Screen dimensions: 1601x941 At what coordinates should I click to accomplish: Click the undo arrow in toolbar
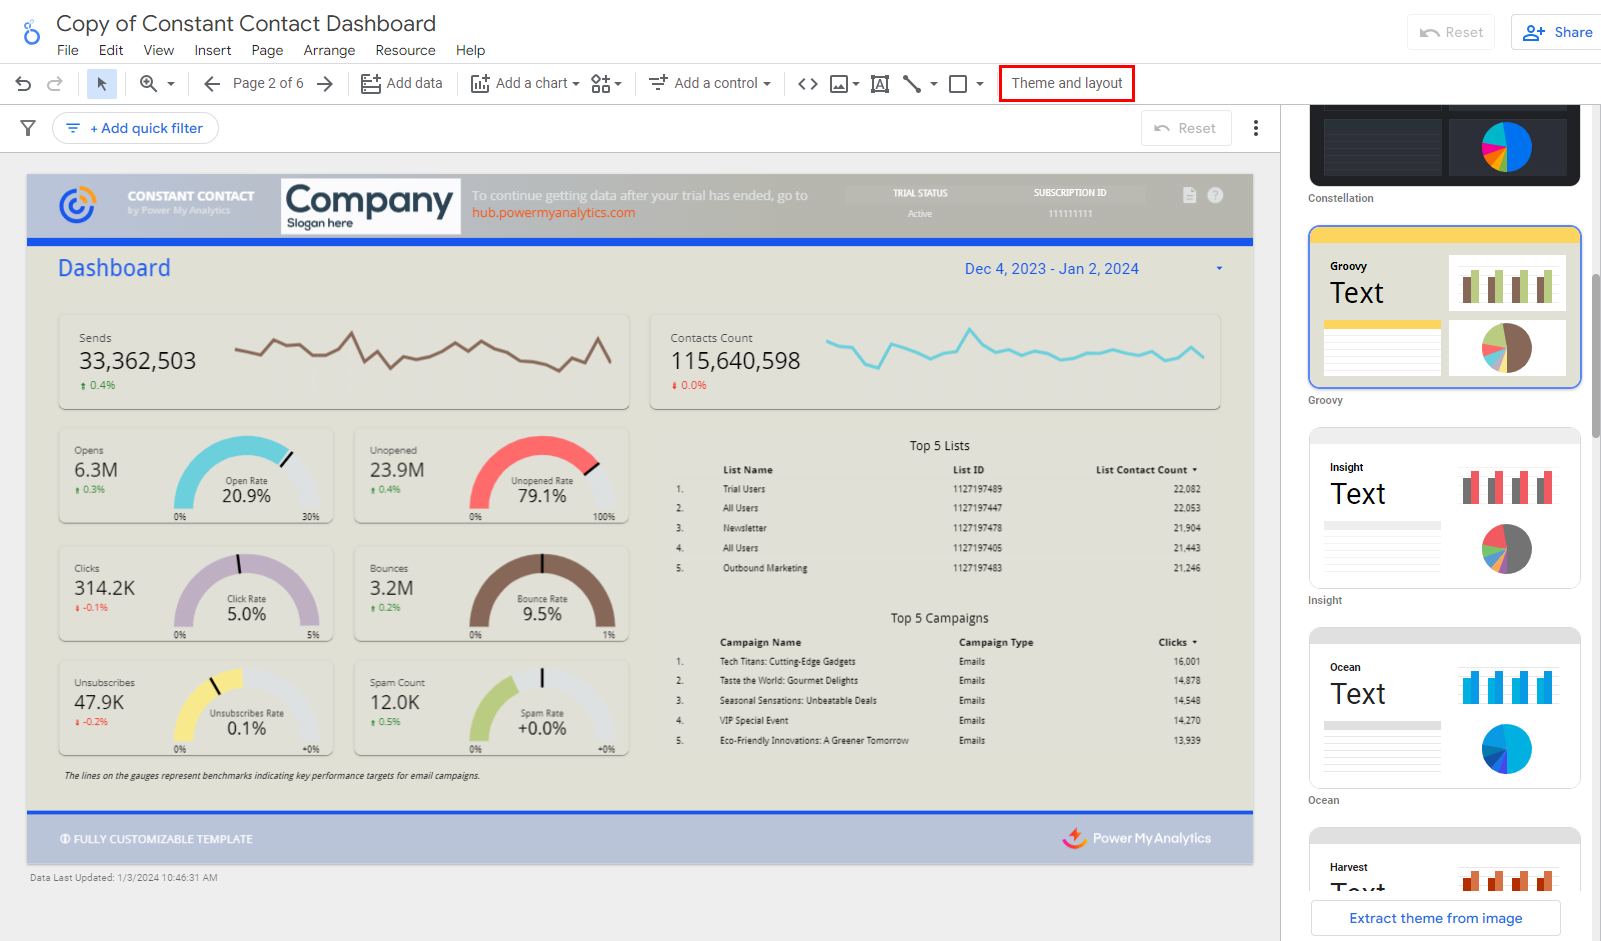point(23,84)
